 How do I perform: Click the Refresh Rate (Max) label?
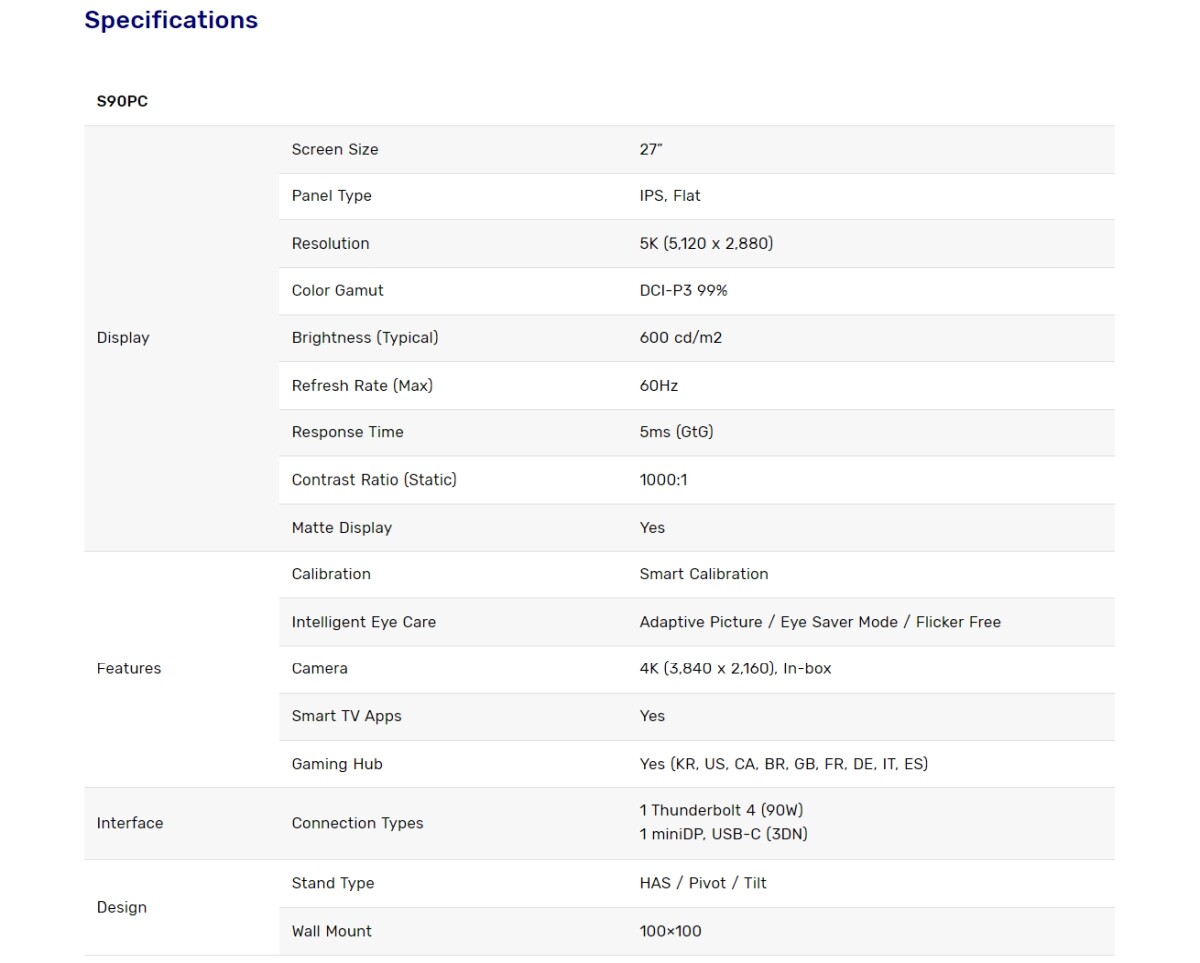[x=362, y=385]
